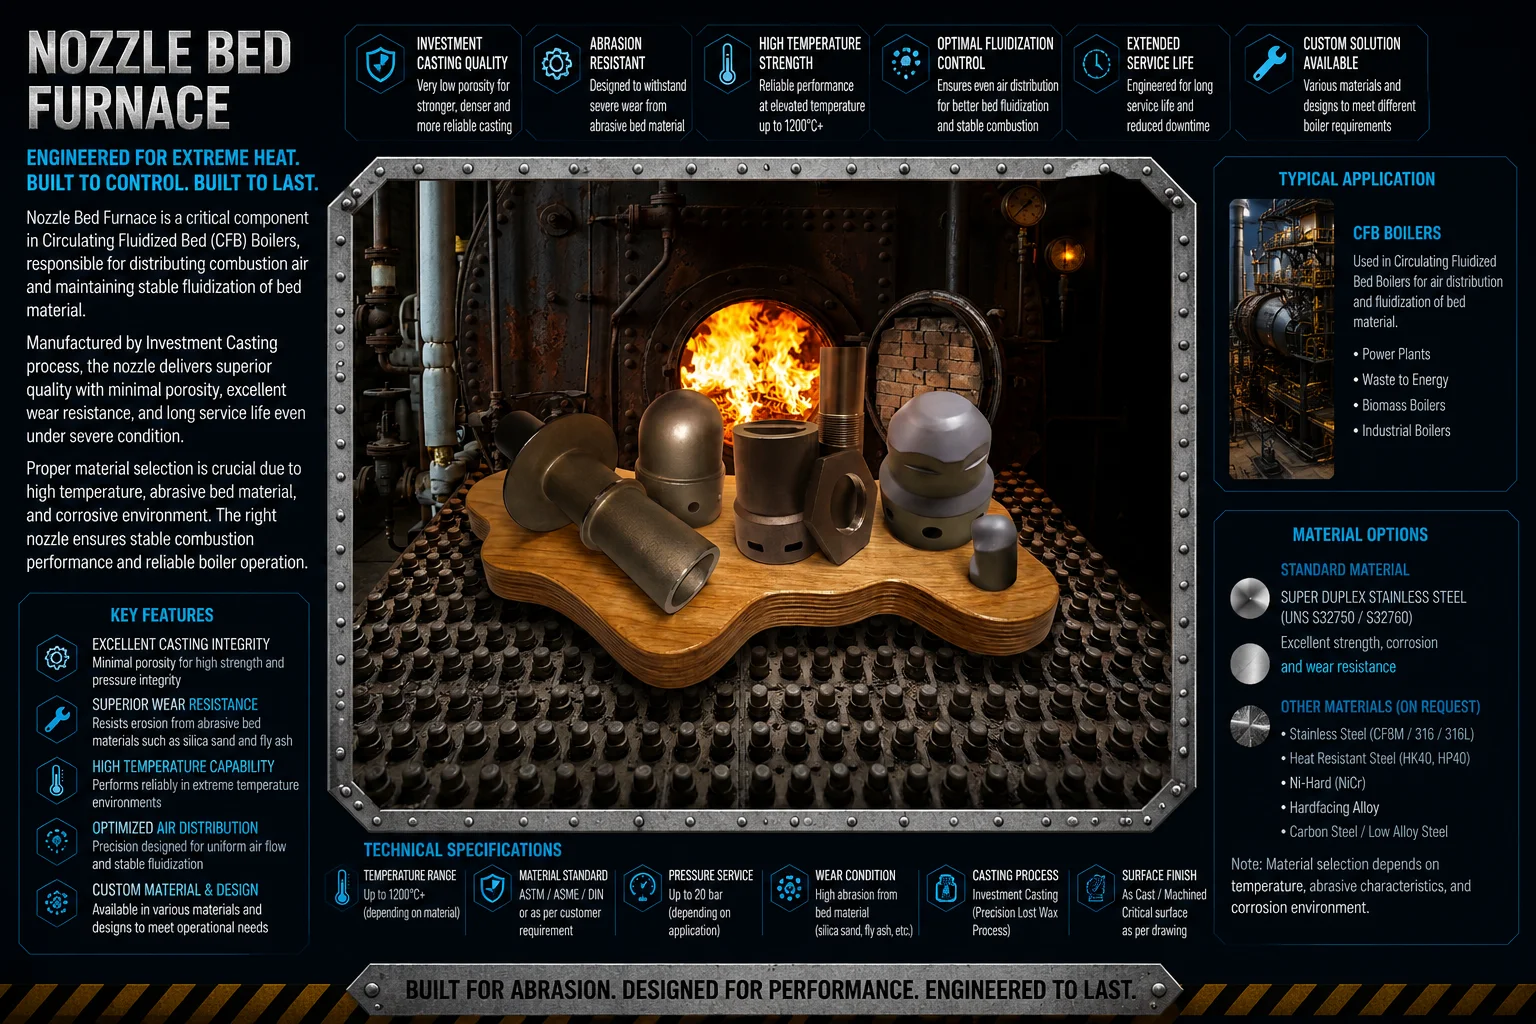
Task: Click the 'Heat Resistant Steel (HK40, HP40)' entry
Action: [1375, 758]
